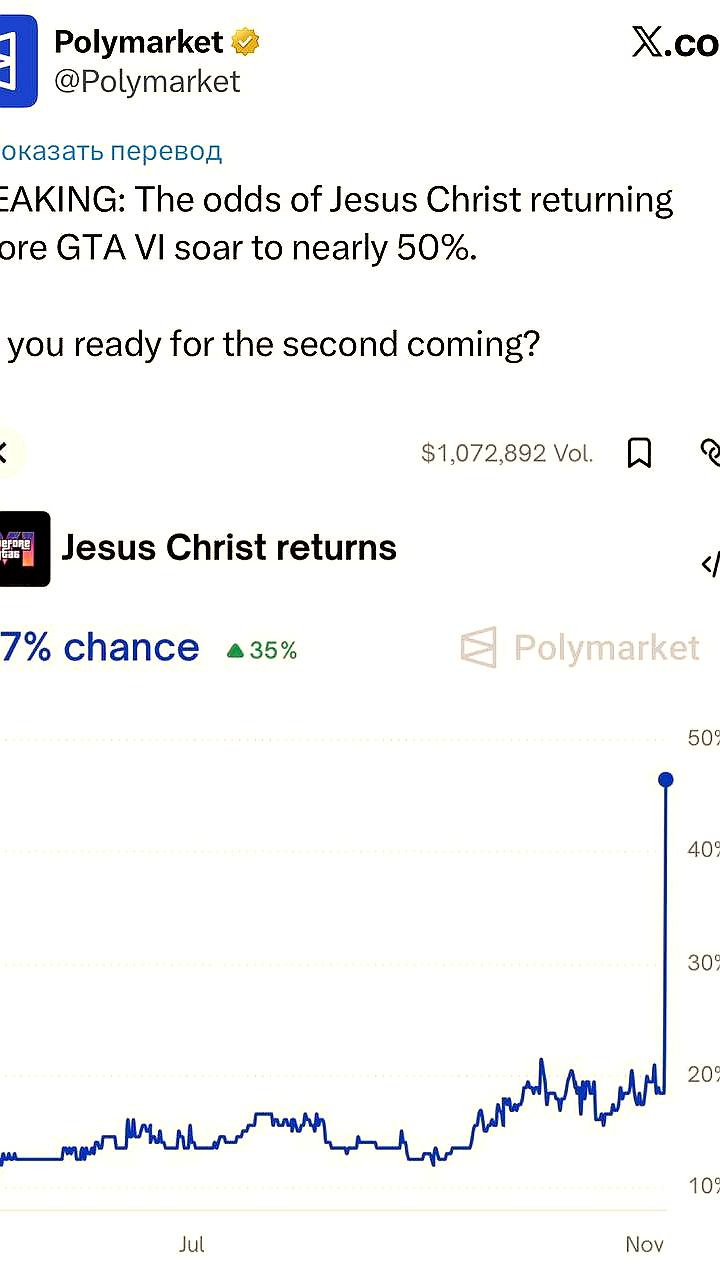This screenshot has width=720, height=1280.
Task: Click the @Polymarket handle
Action: (x=147, y=81)
